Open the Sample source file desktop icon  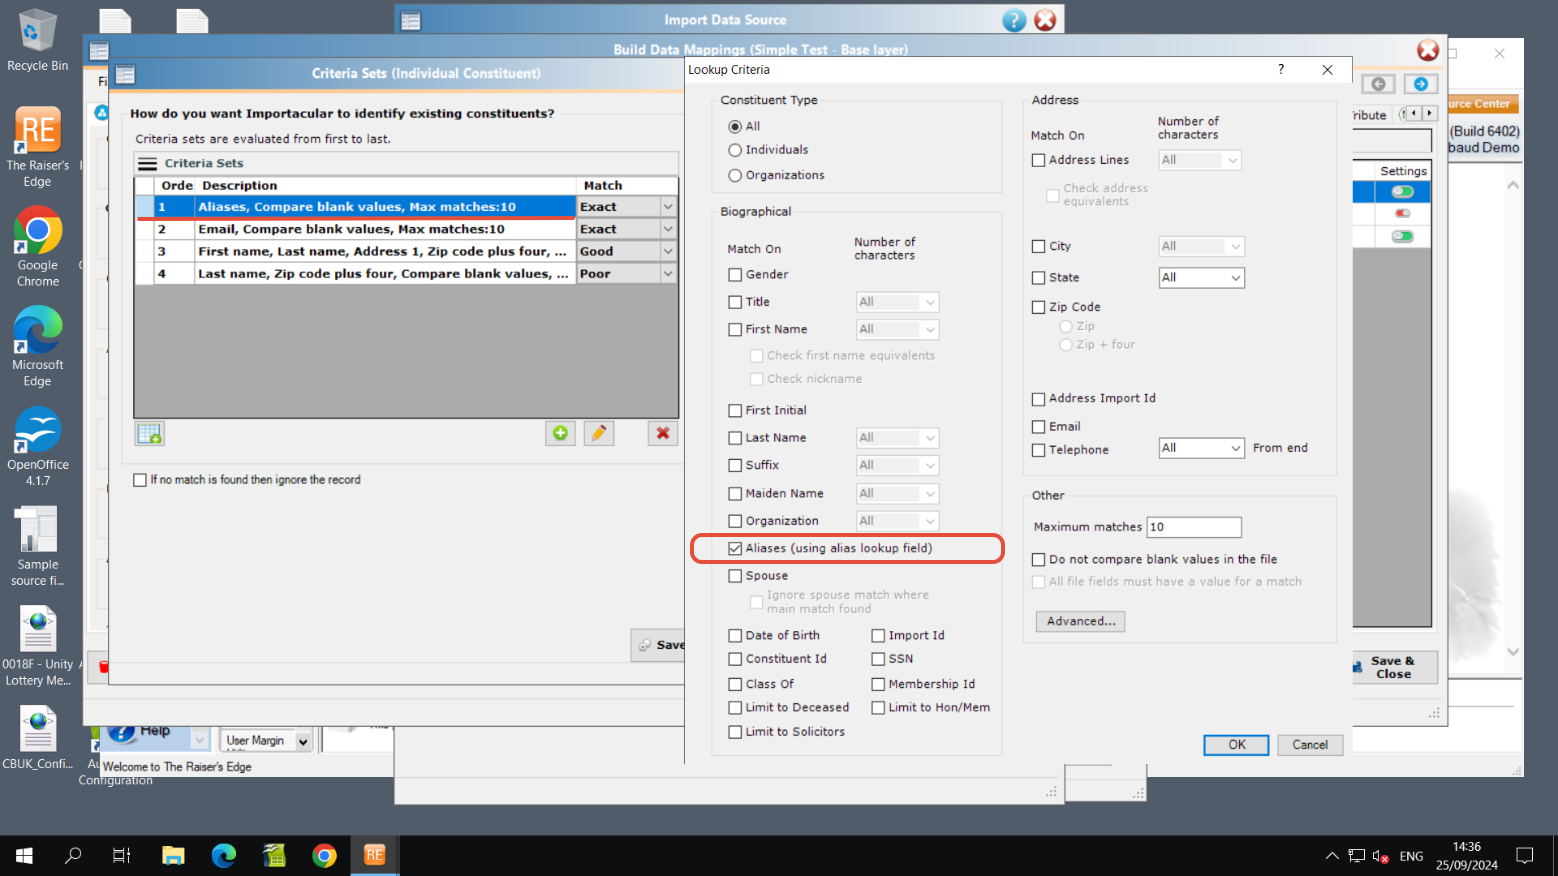point(37,546)
